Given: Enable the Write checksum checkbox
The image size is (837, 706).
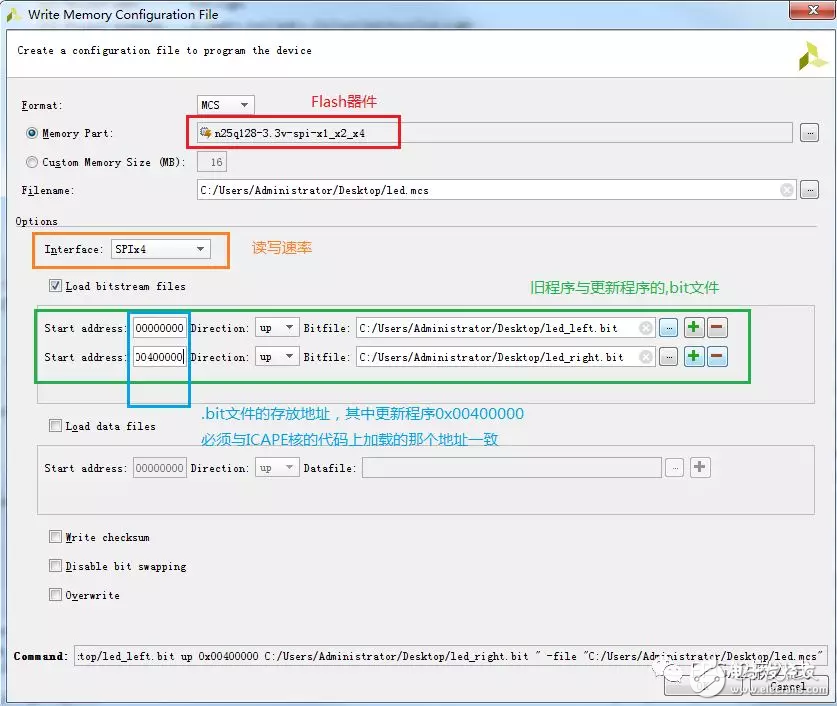Looking at the screenshot, I should tap(56, 537).
